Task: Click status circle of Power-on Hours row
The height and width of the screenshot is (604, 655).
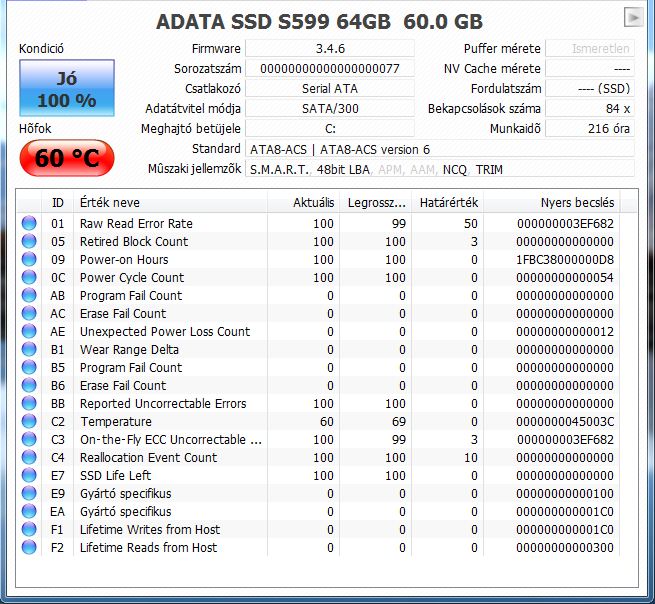Action: pos(29,259)
